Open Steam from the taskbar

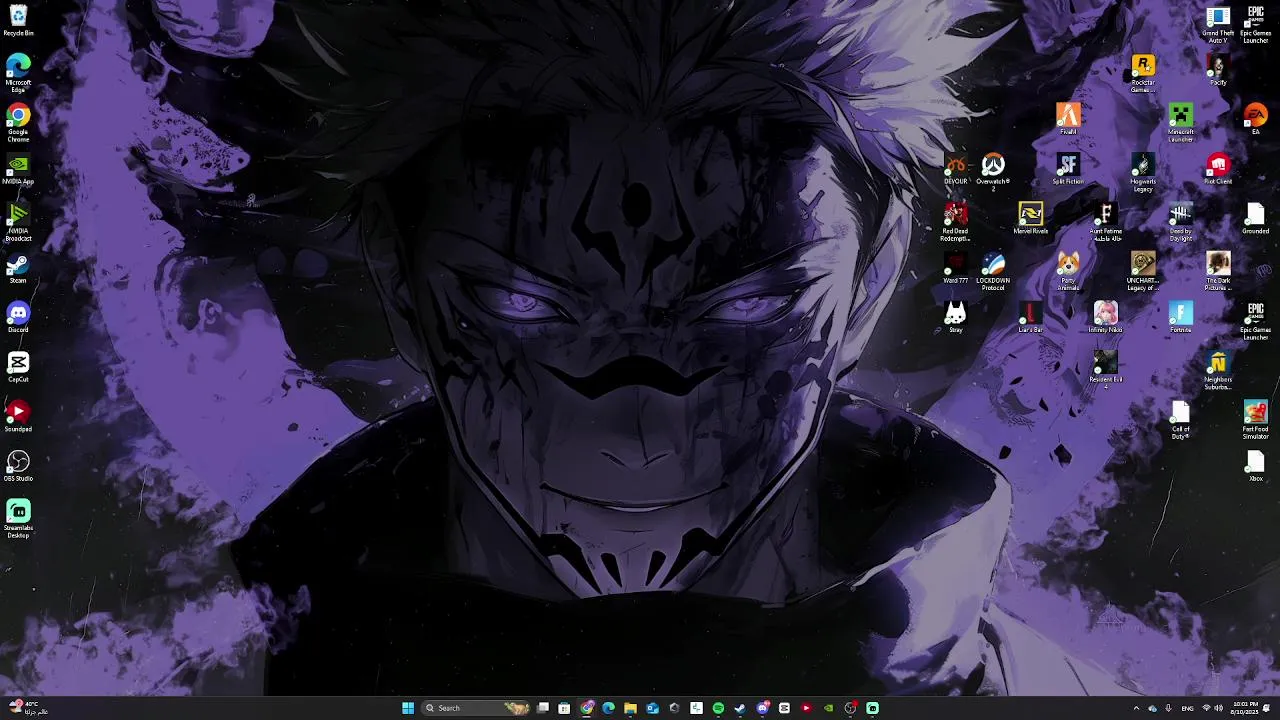(x=740, y=708)
